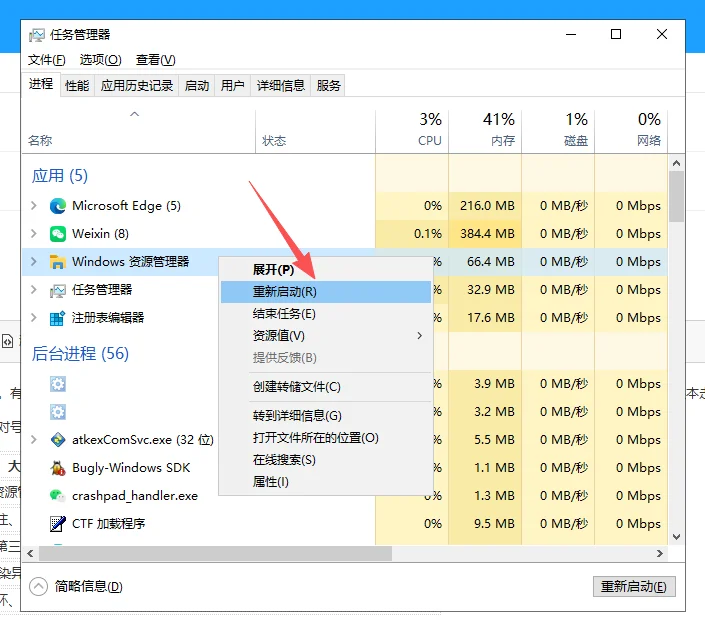Expand the 任务管理器 process row chevron
This screenshot has width=705, height=623.
click(x=34, y=290)
